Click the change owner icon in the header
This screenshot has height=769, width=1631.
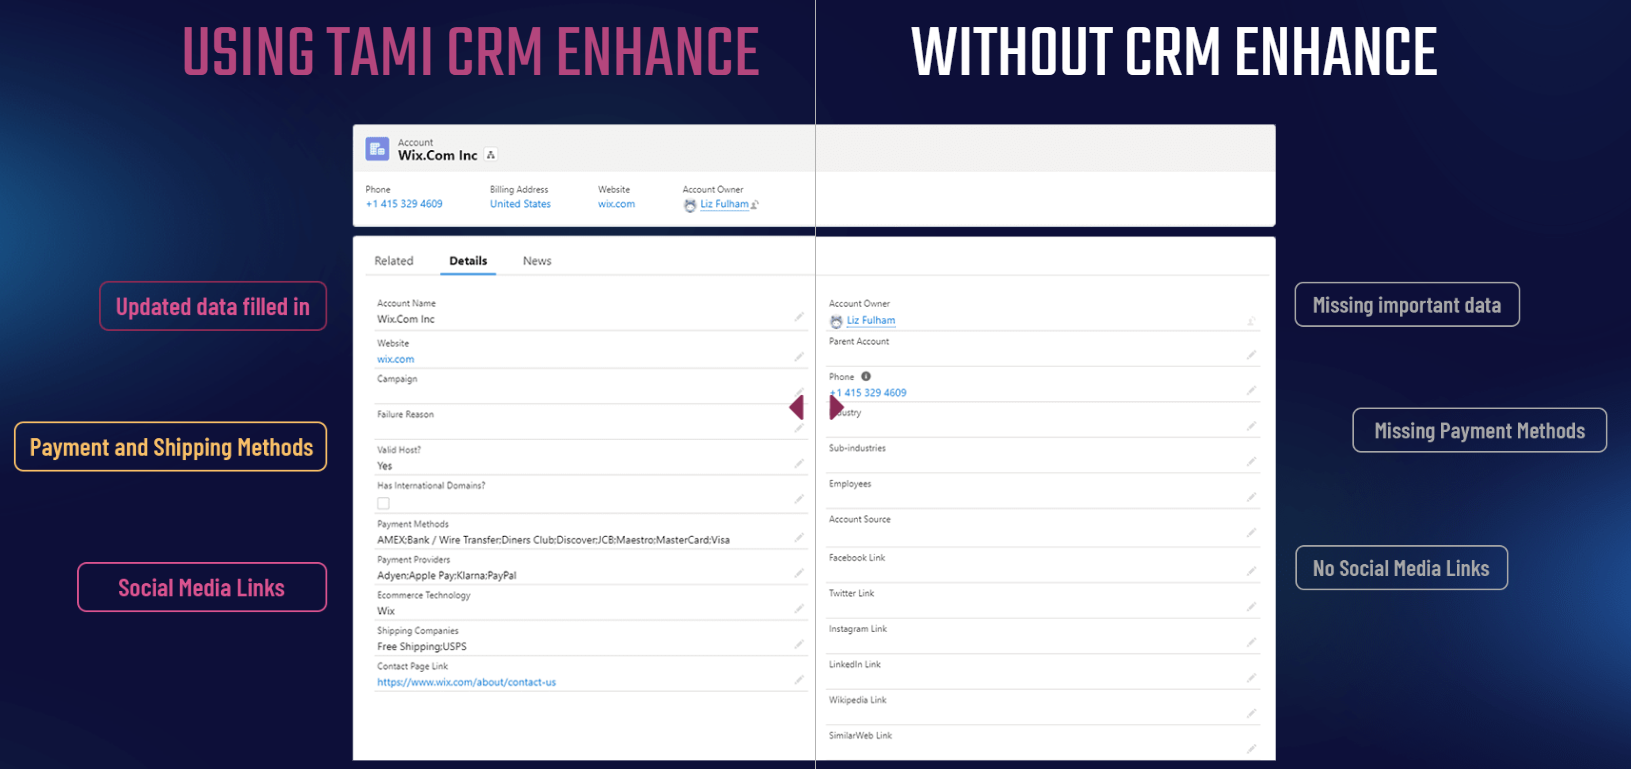point(755,205)
